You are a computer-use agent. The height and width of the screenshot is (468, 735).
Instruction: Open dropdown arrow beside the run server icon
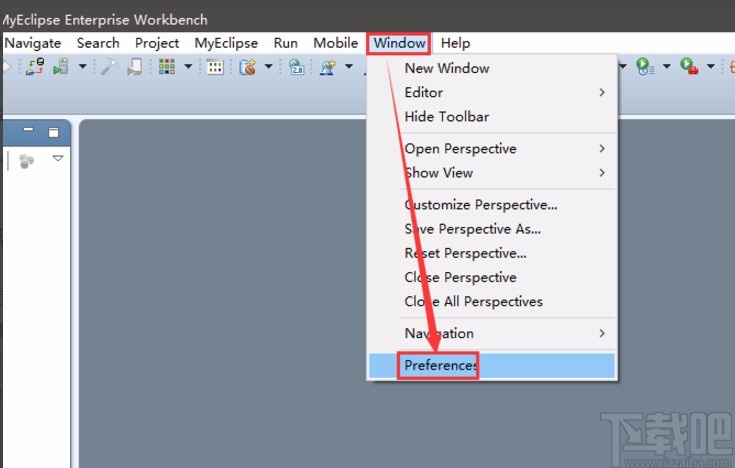coord(82,67)
